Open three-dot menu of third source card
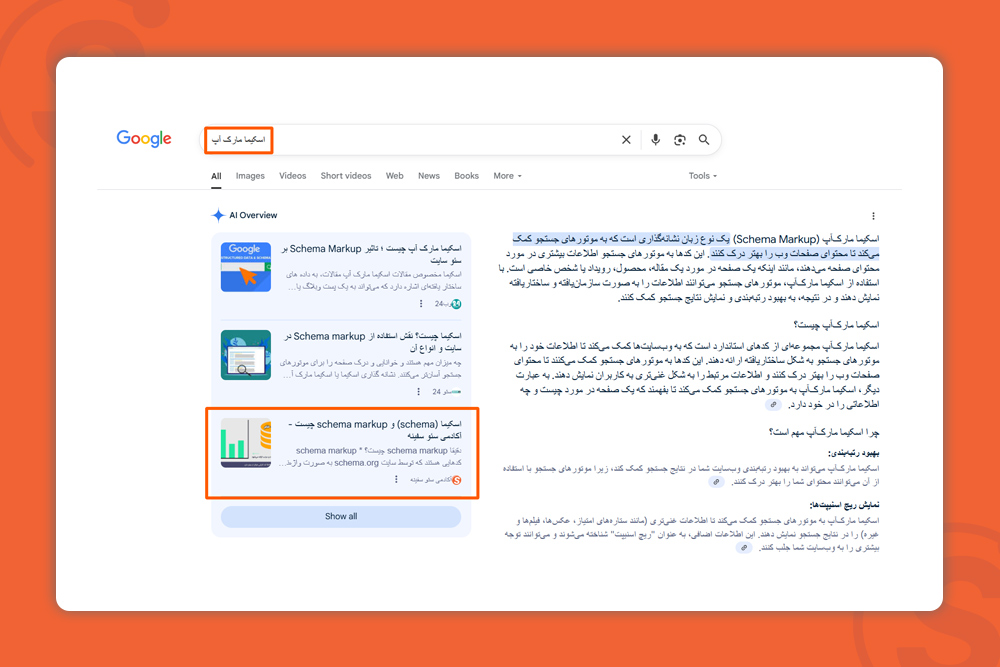Image resolution: width=1000 pixels, height=667 pixels. [396, 480]
